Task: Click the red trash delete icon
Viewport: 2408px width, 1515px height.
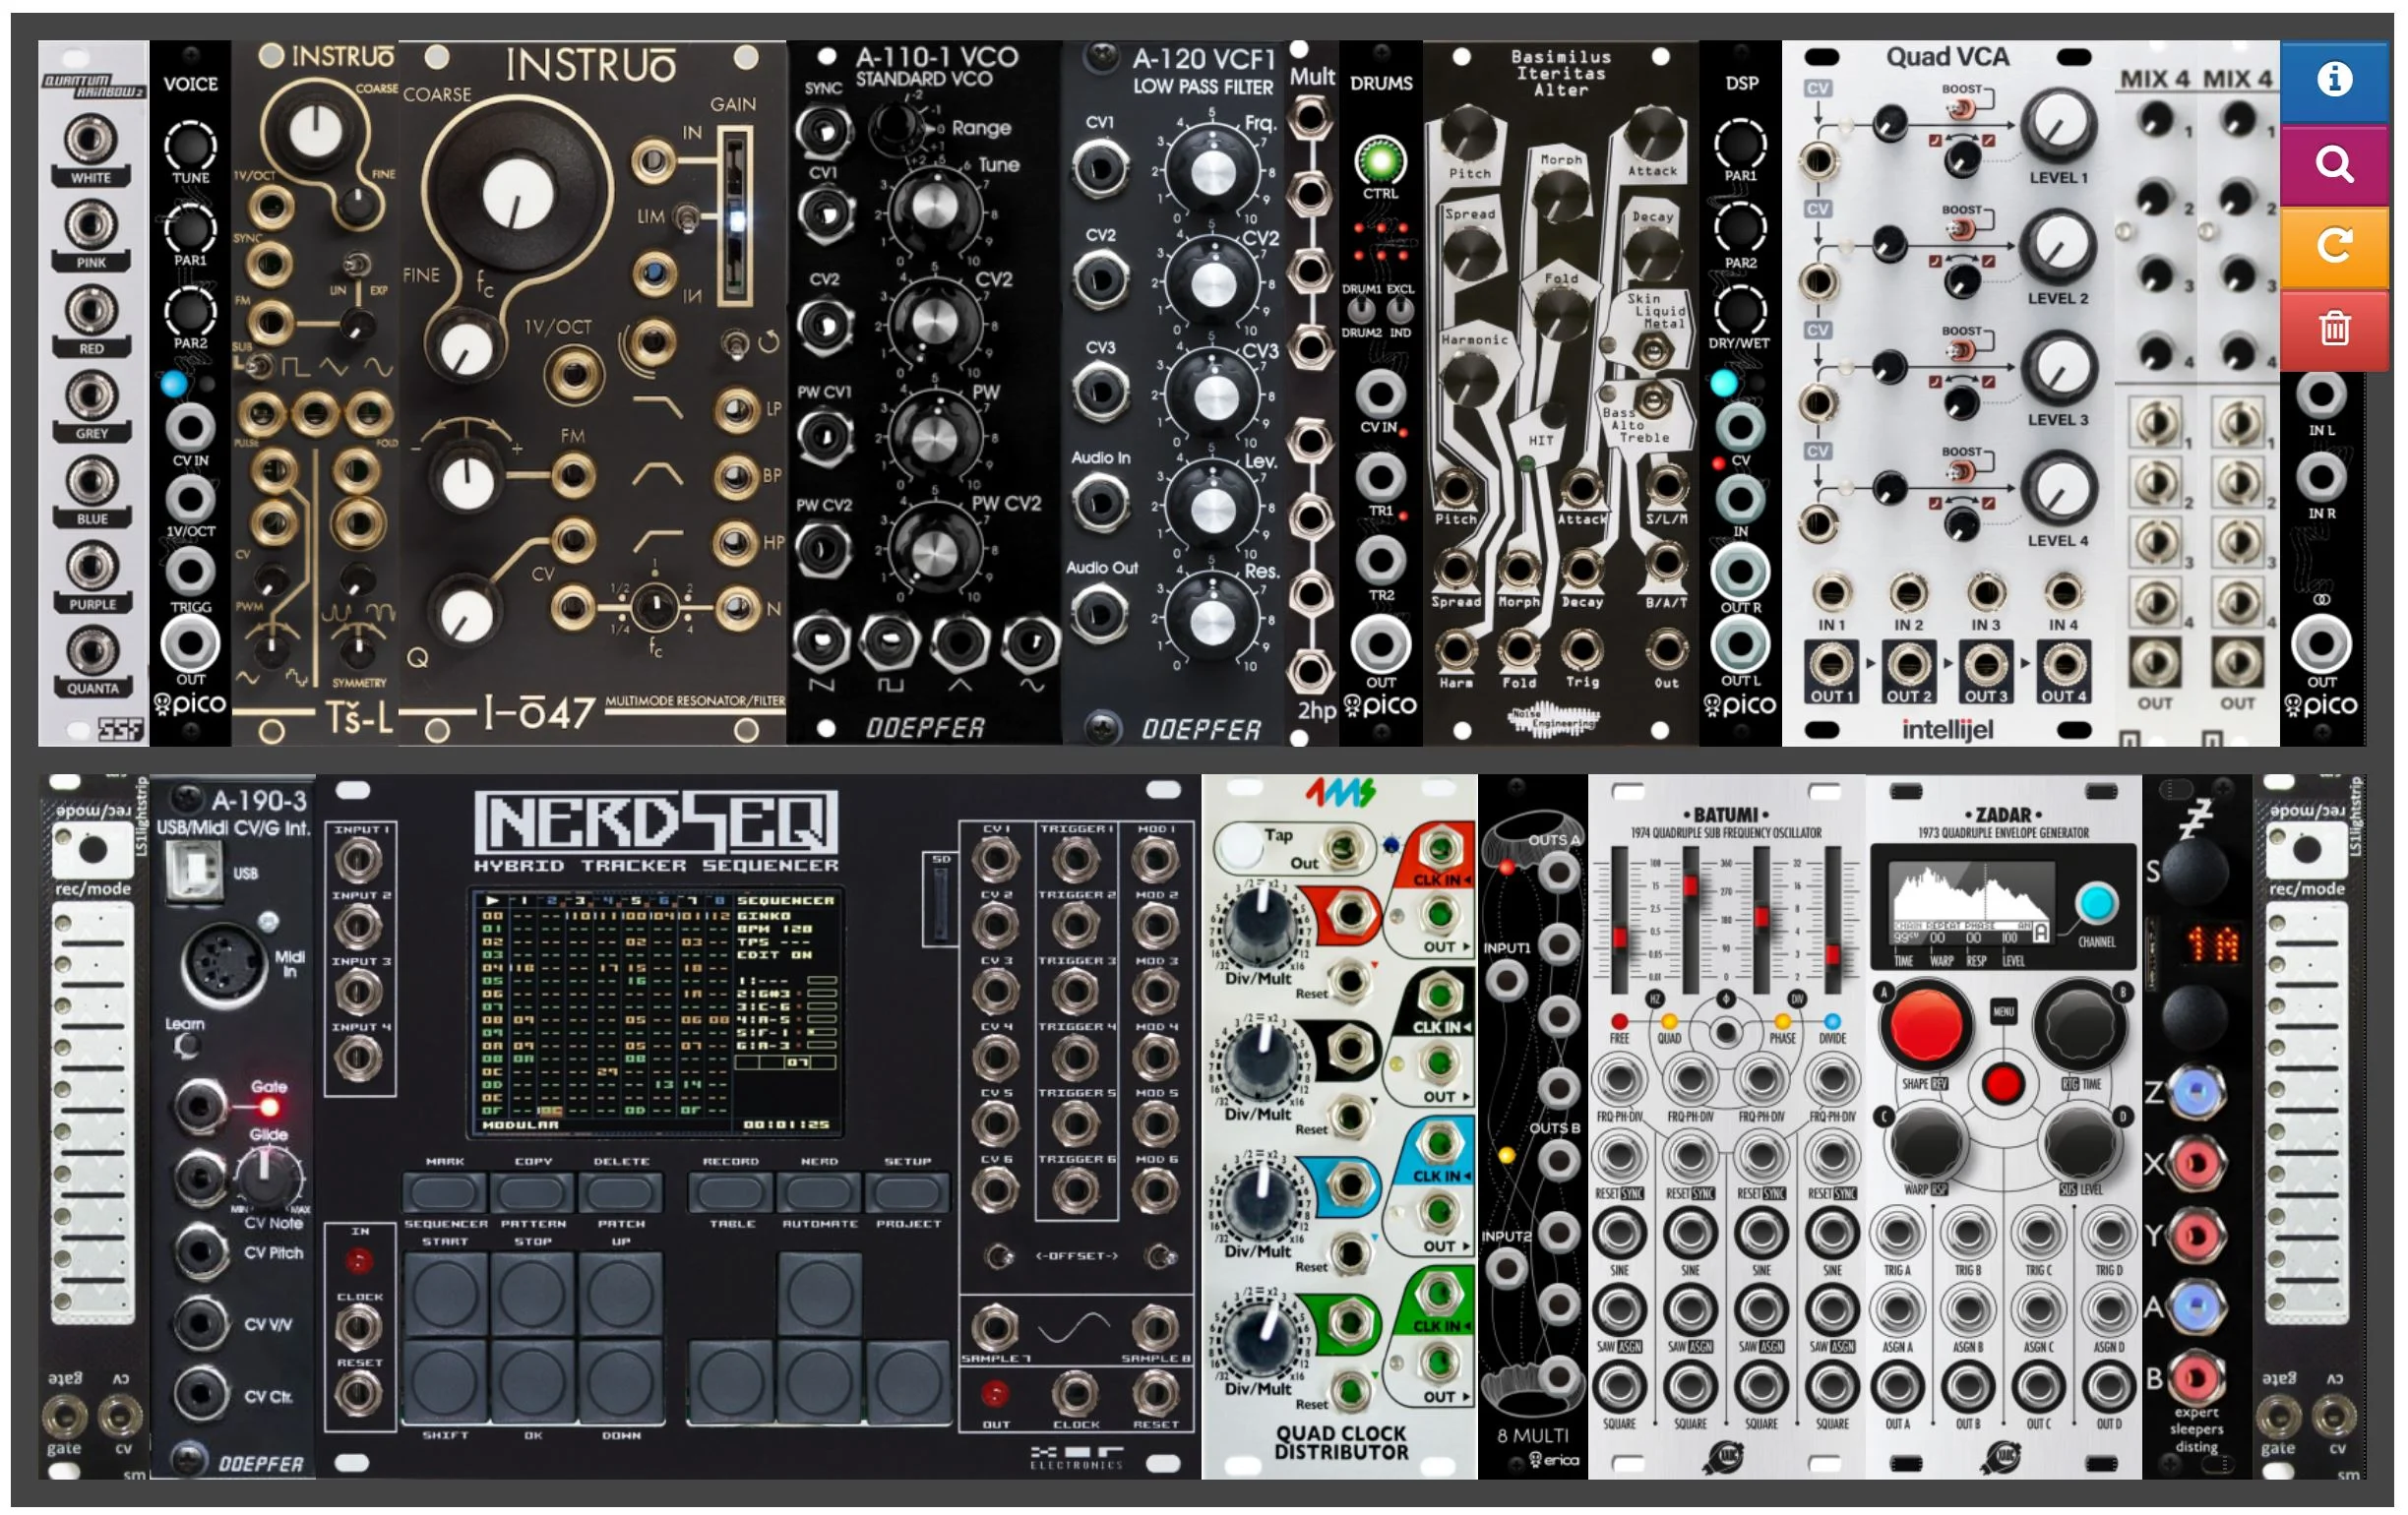Action: 2334,328
